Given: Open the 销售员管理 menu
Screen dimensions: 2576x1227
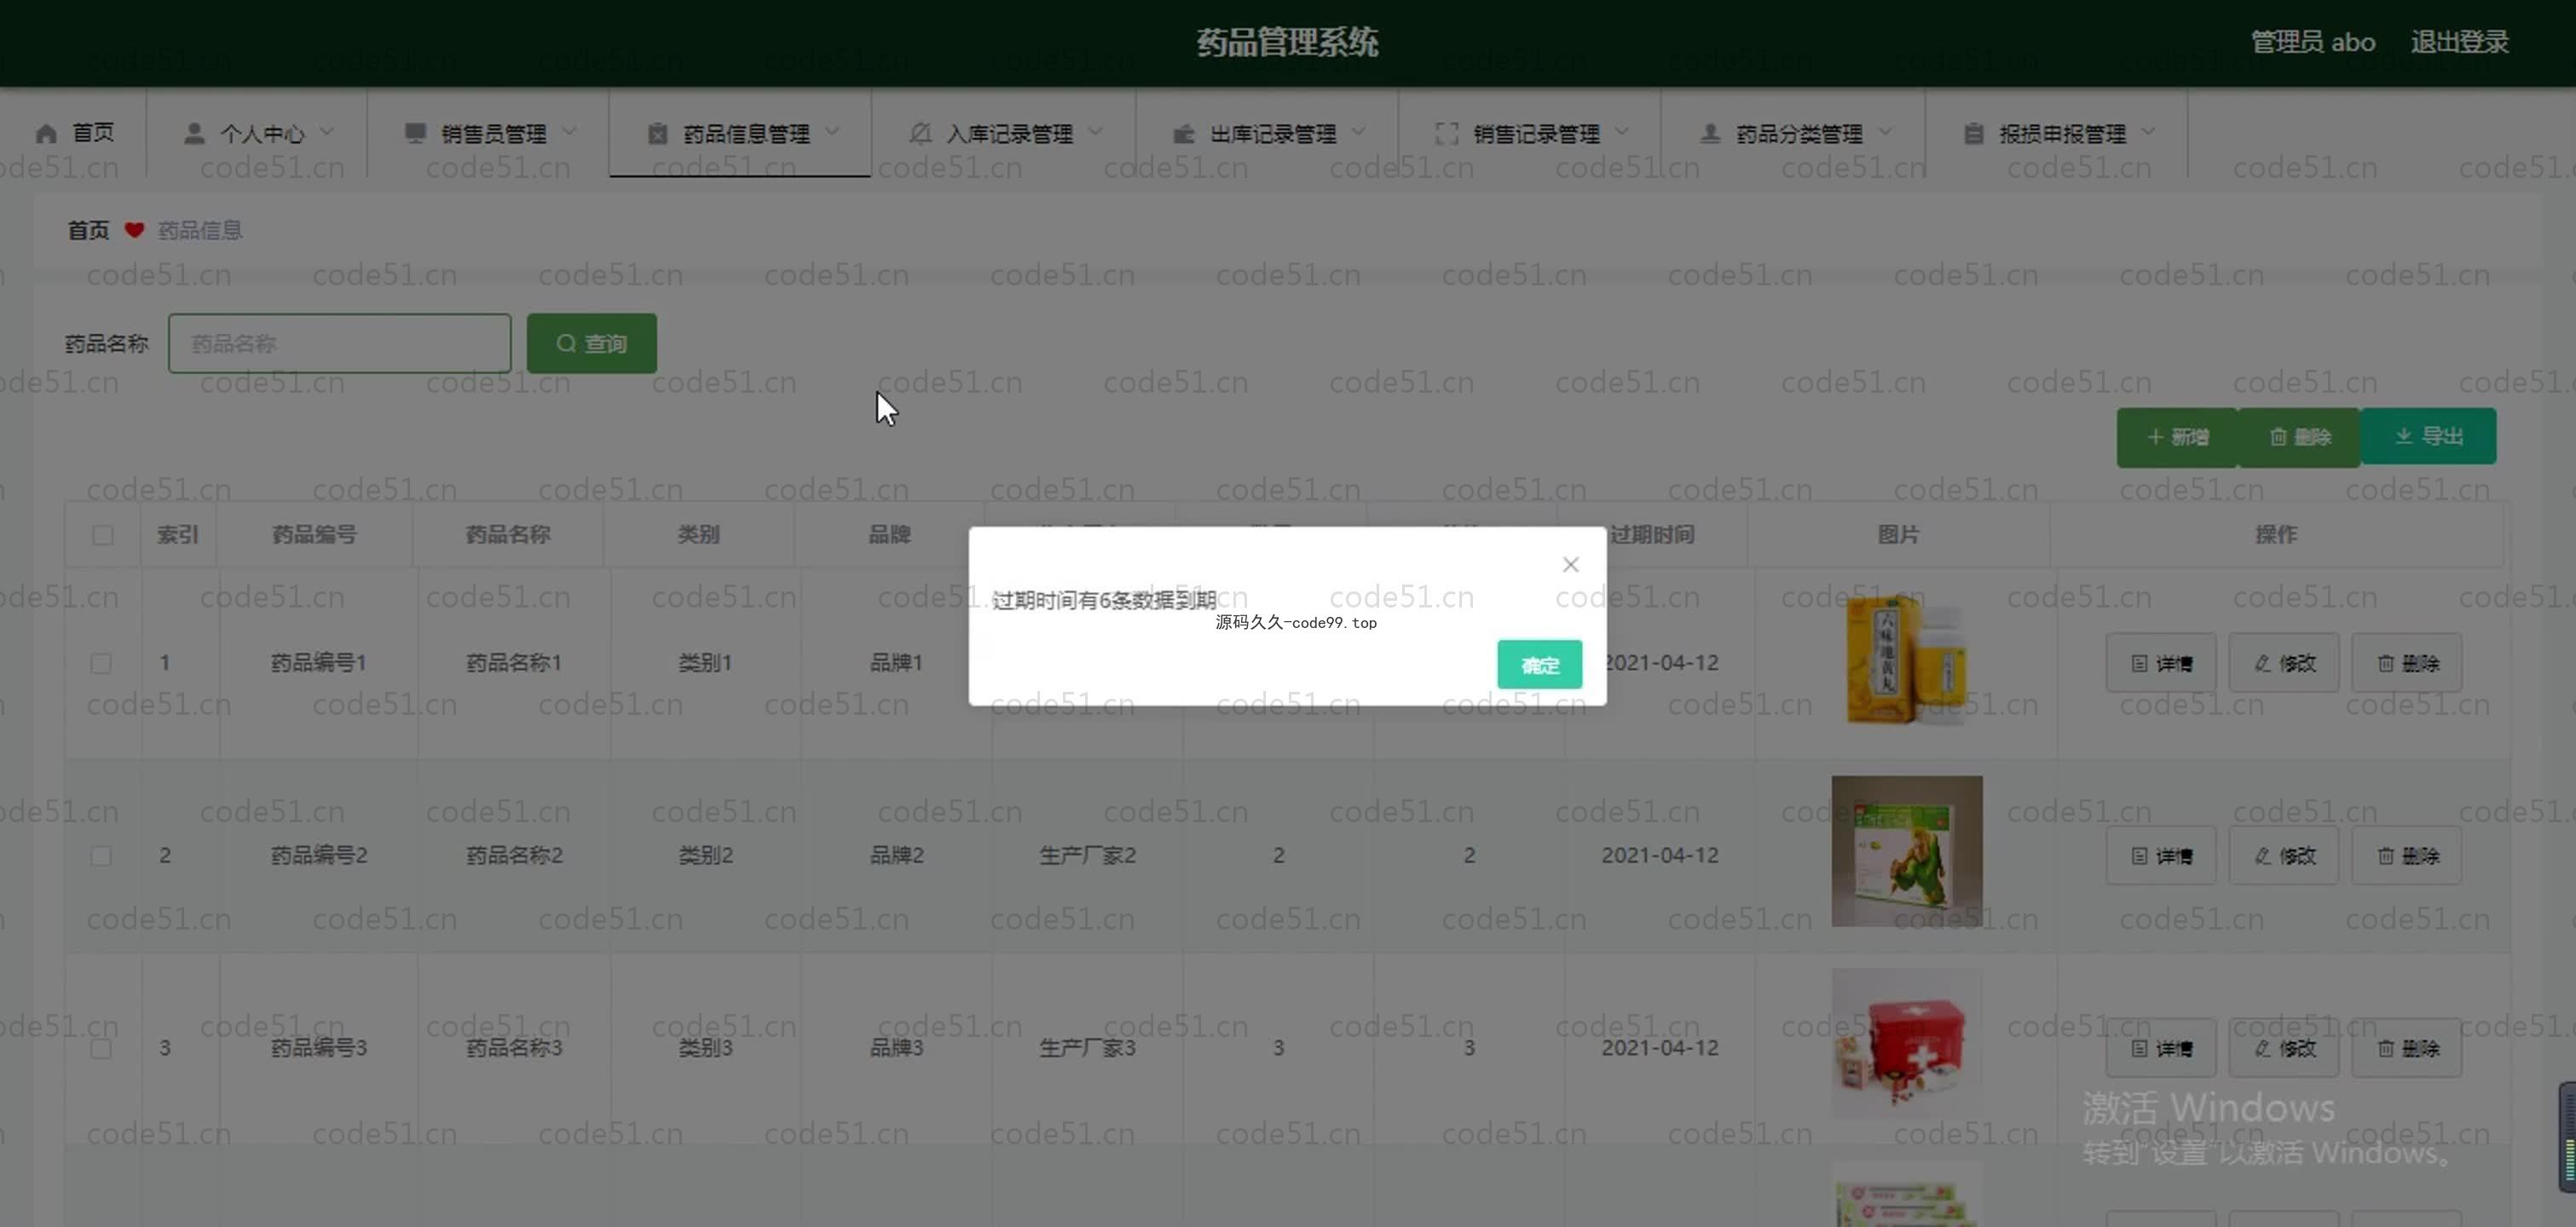Looking at the screenshot, I should pyautogui.click(x=489, y=133).
